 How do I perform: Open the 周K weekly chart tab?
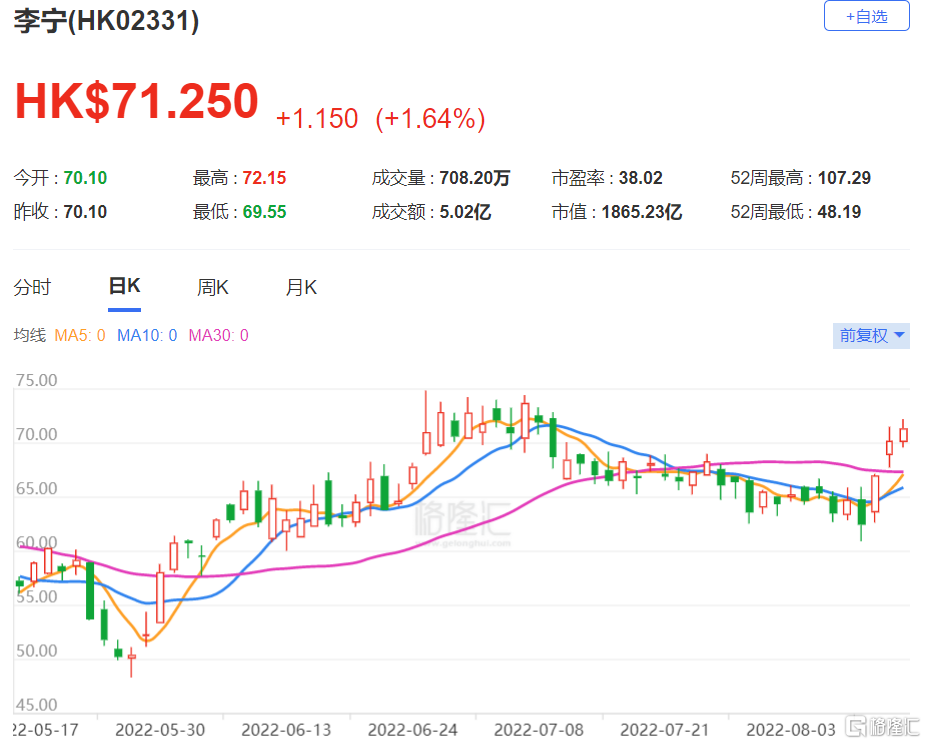(213, 288)
